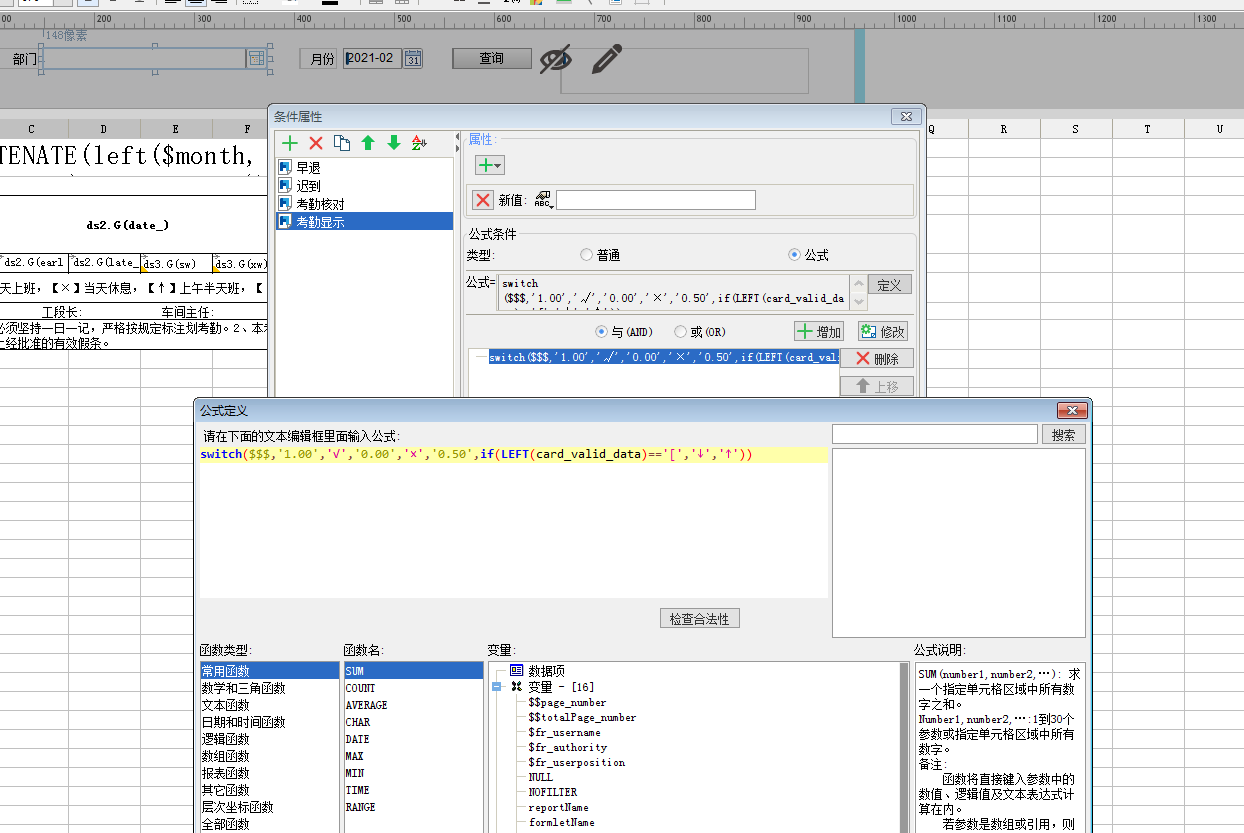
Task: Click the hidden-eye icon in parameter pane
Action: [555, 60]
